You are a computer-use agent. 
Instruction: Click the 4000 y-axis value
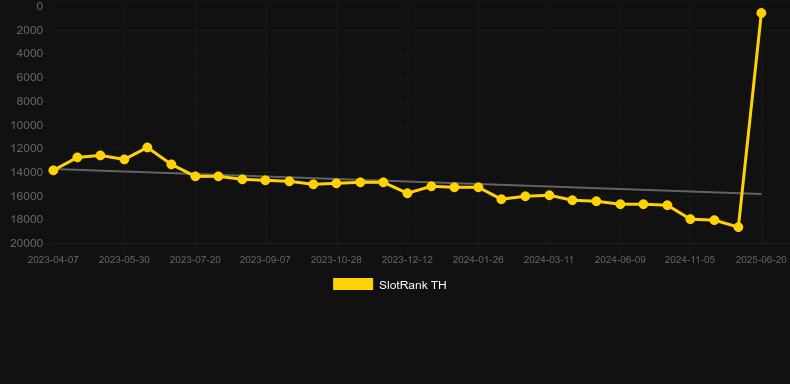31,53
